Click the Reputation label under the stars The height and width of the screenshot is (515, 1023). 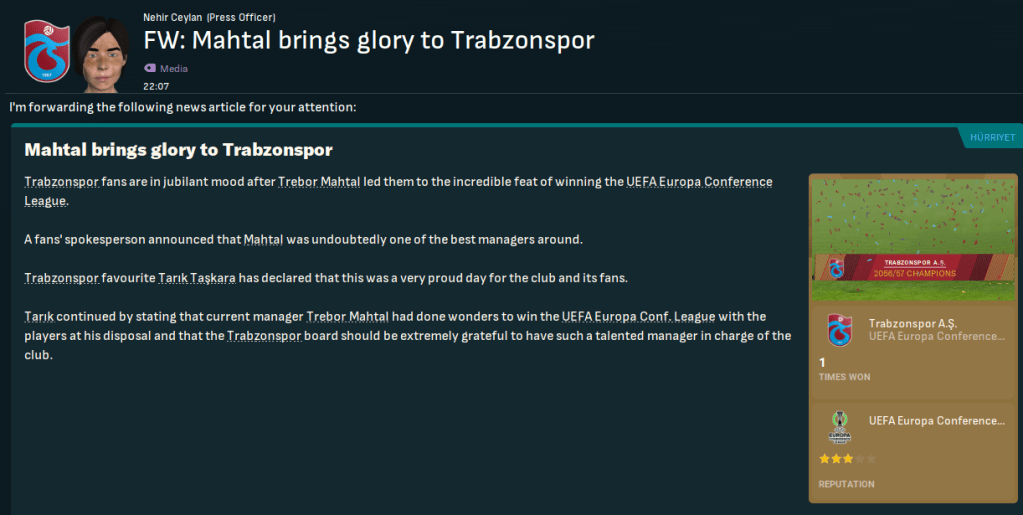pos(846,484)
